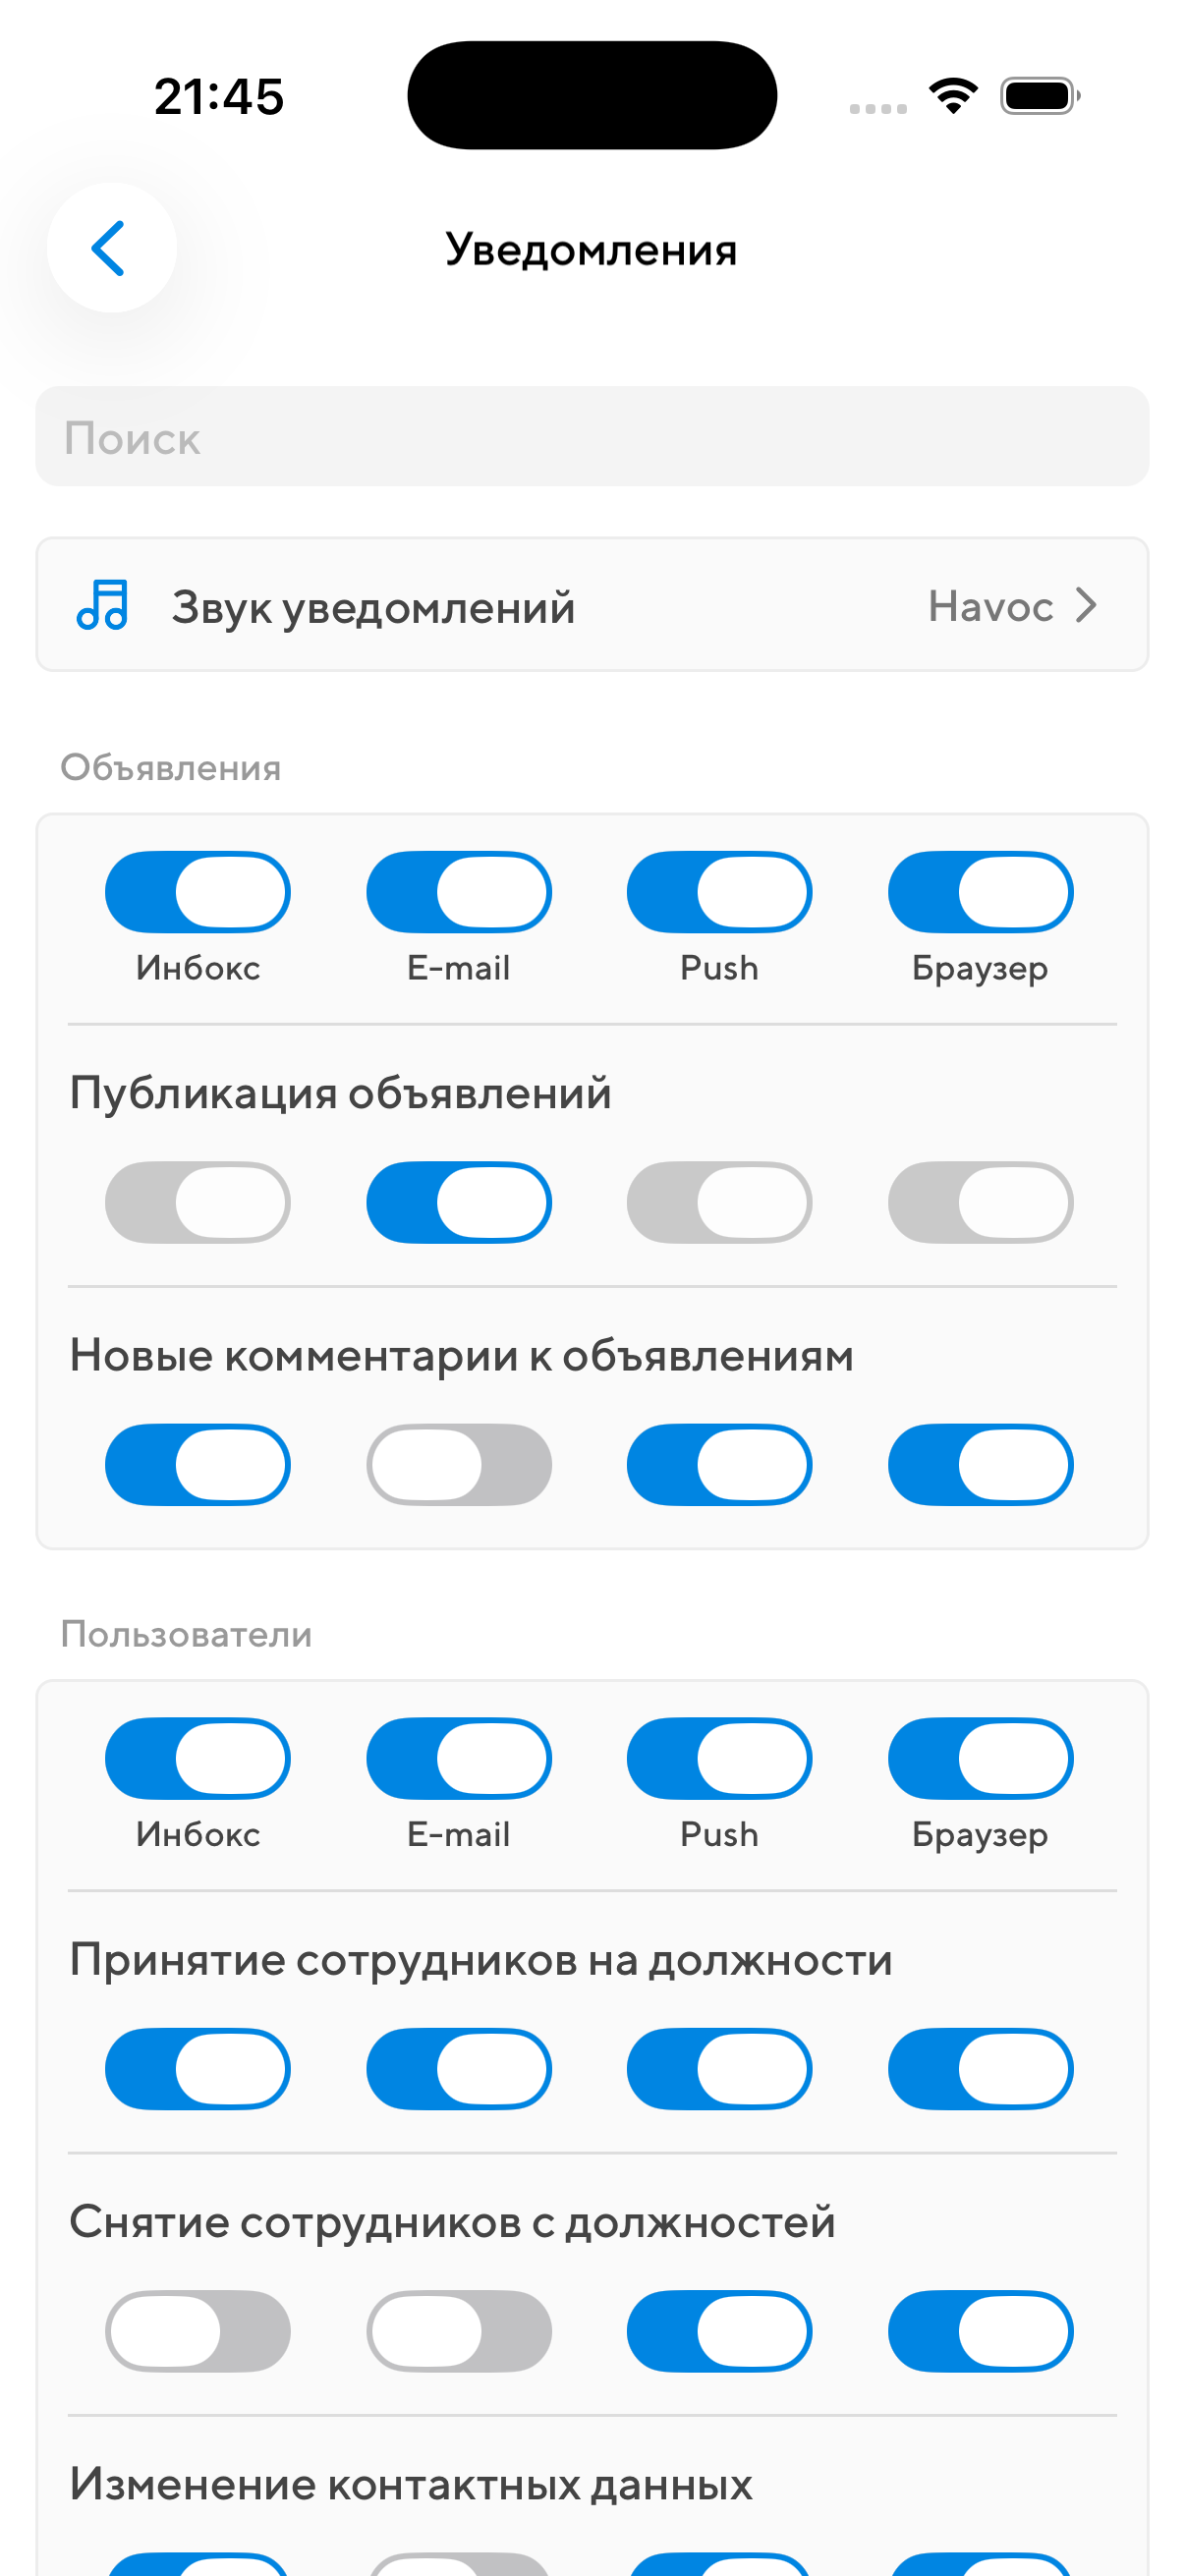Toggle Push switch in Объявления section
1185x2576 pixels.
[x=719, y=891]
